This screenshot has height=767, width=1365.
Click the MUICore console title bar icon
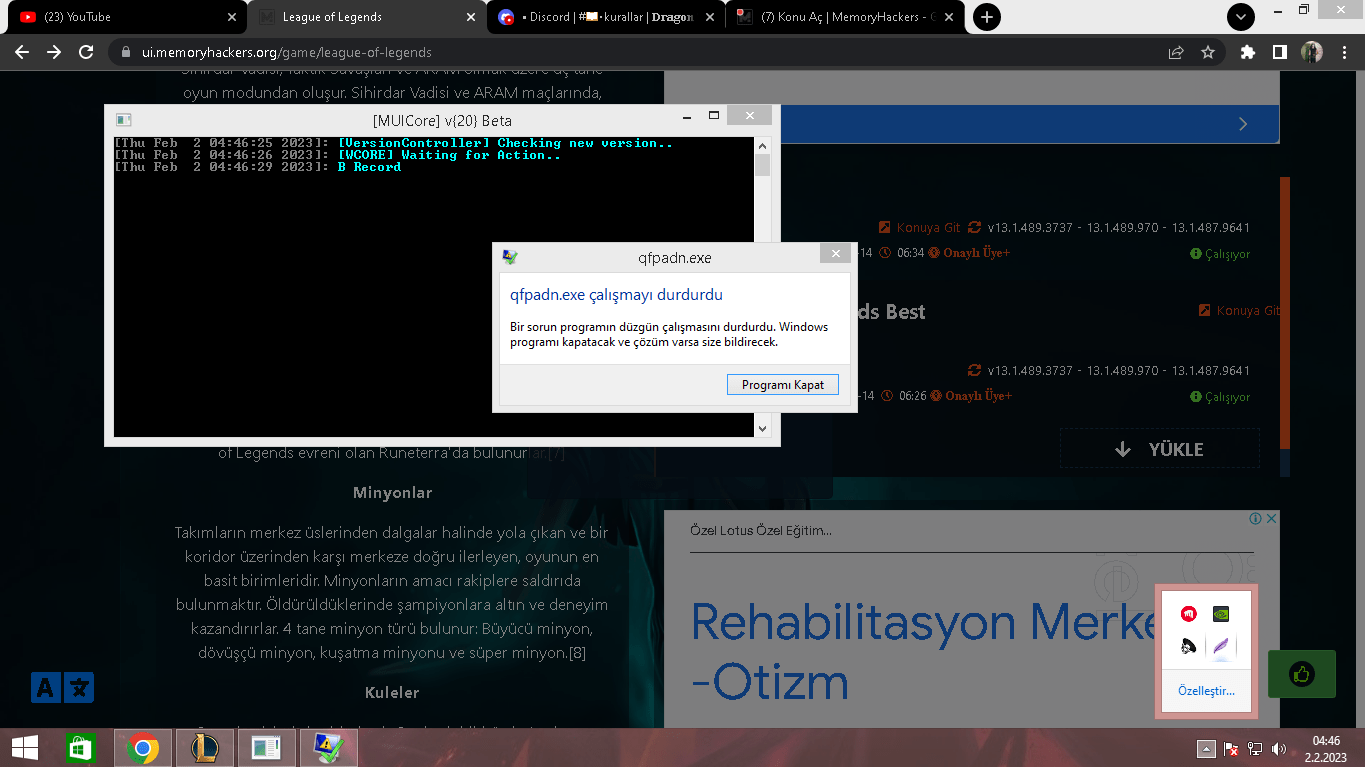pyautogui.click(x=124, y=120)
